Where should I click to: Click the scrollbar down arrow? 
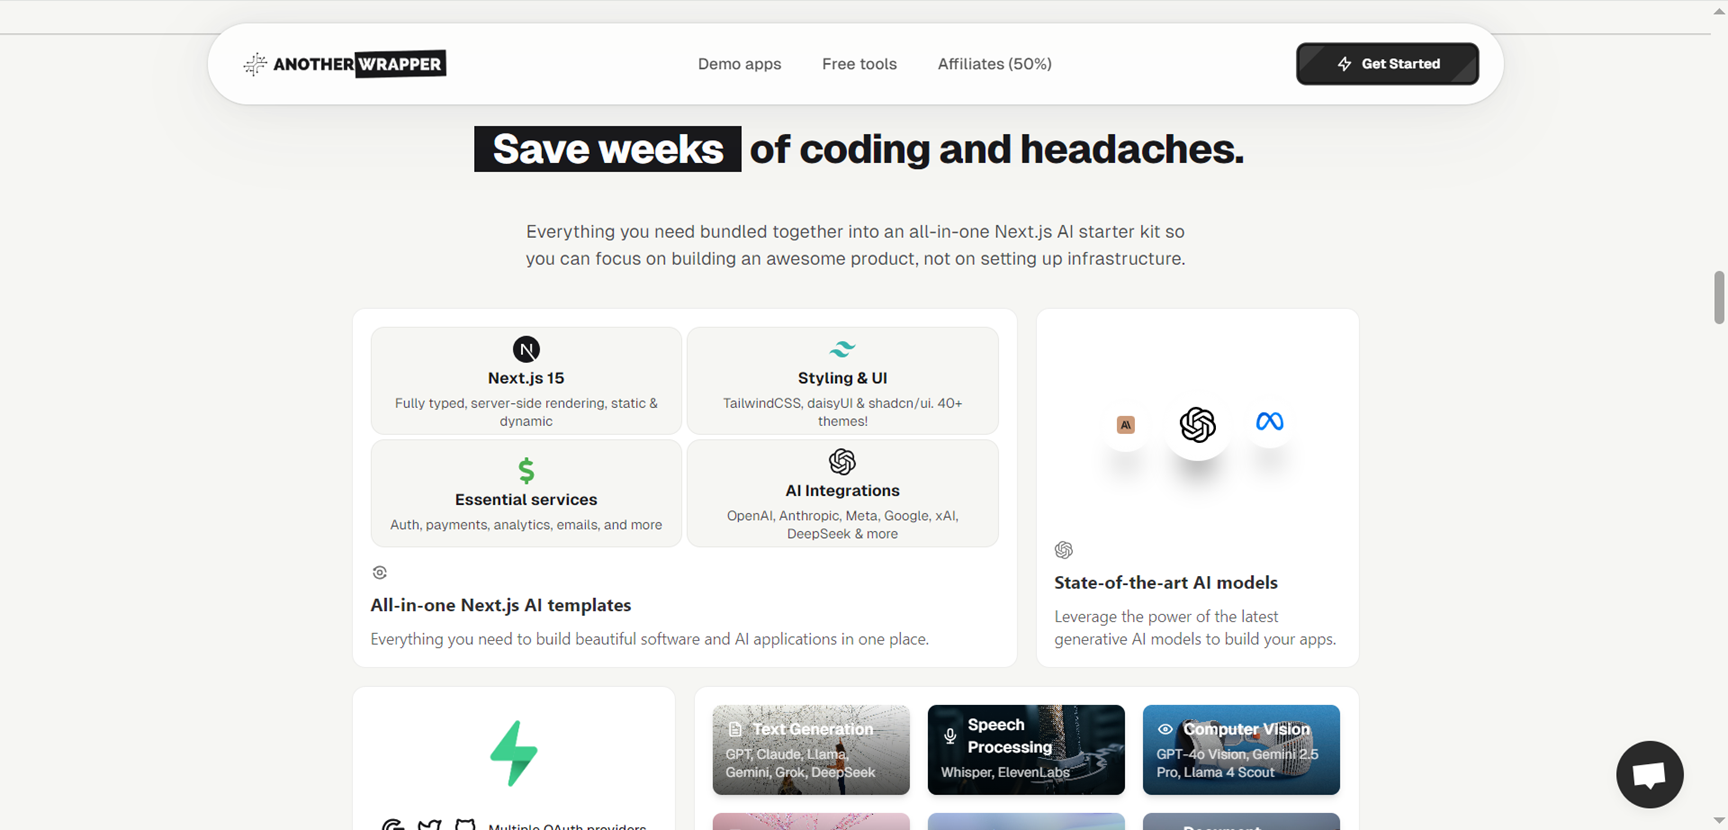(x=1719, y=821)
